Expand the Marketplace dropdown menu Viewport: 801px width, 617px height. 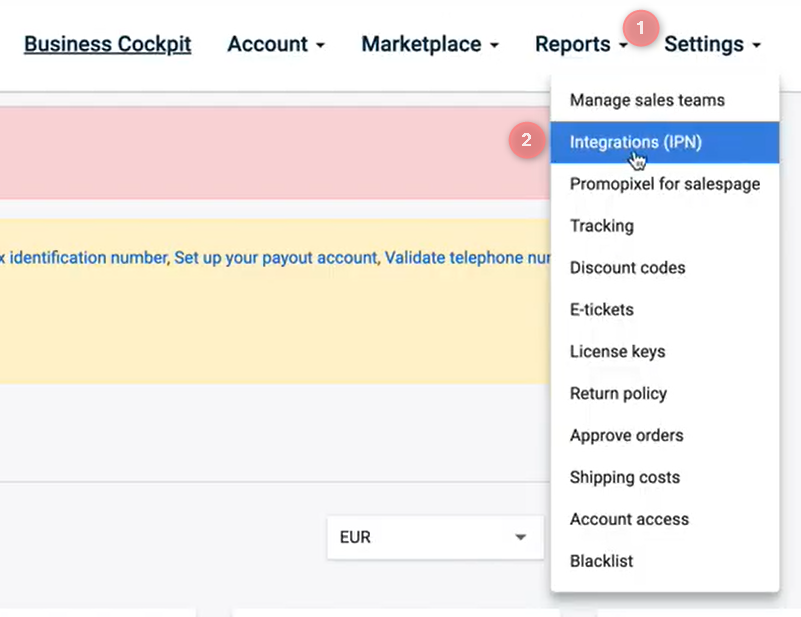click(429, 44)
